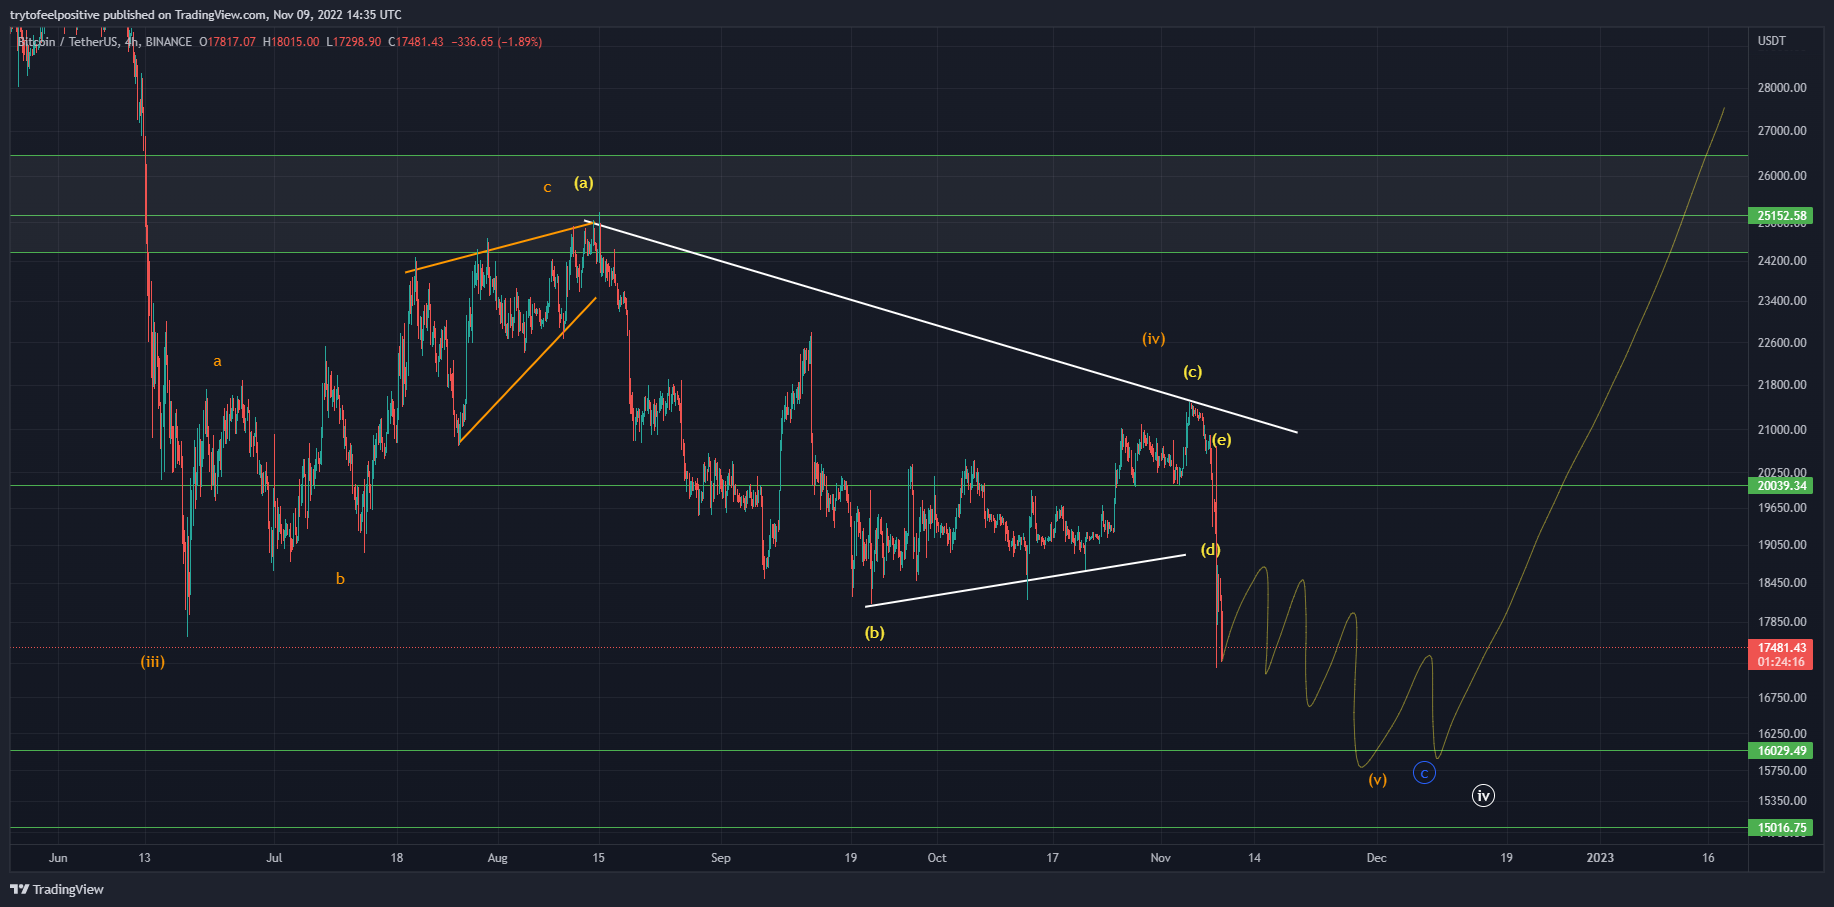Click the 16750.00 price axis value
Screen dimensions: 1834x907
point(1782,698)
